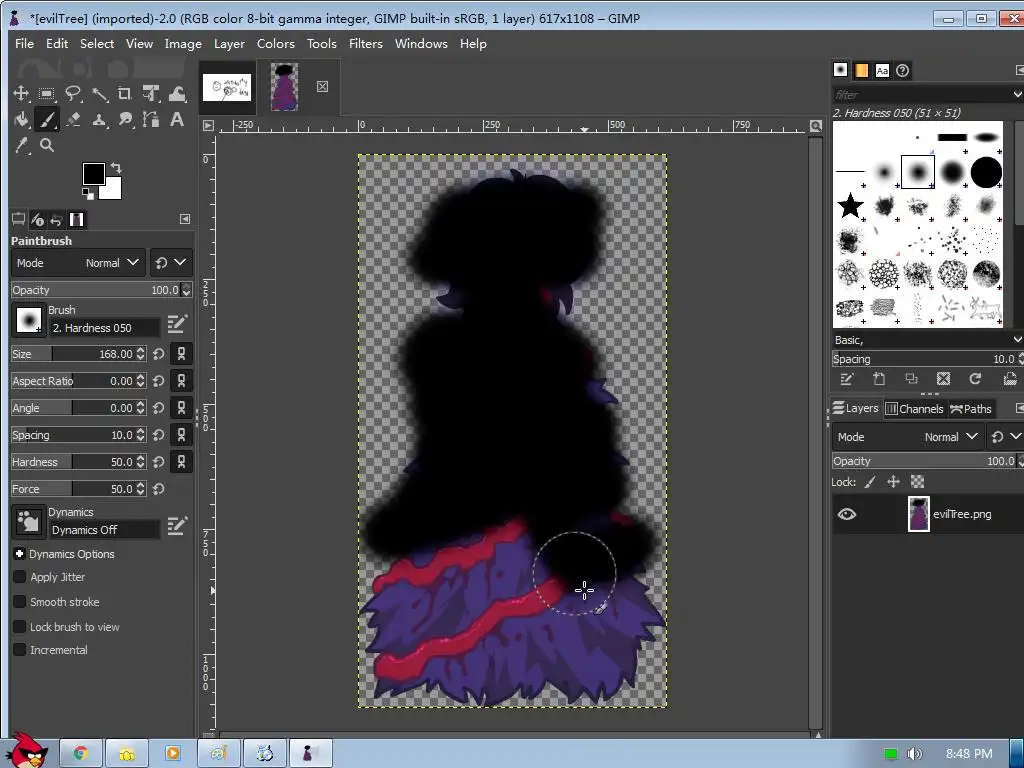Select the Color Picker eyedropper tool
This screenshot has height=768, width=1024.
click(21, 146)
